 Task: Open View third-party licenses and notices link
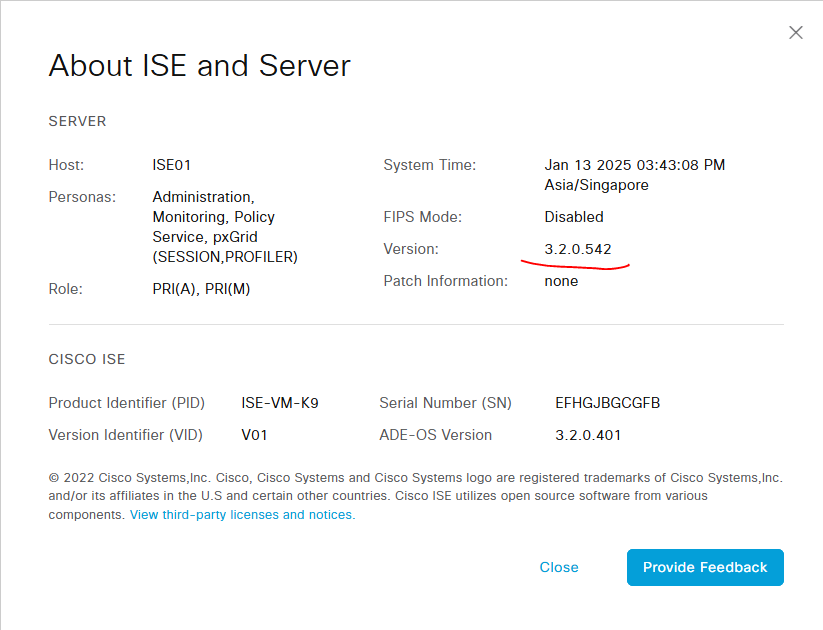(242, 514)
